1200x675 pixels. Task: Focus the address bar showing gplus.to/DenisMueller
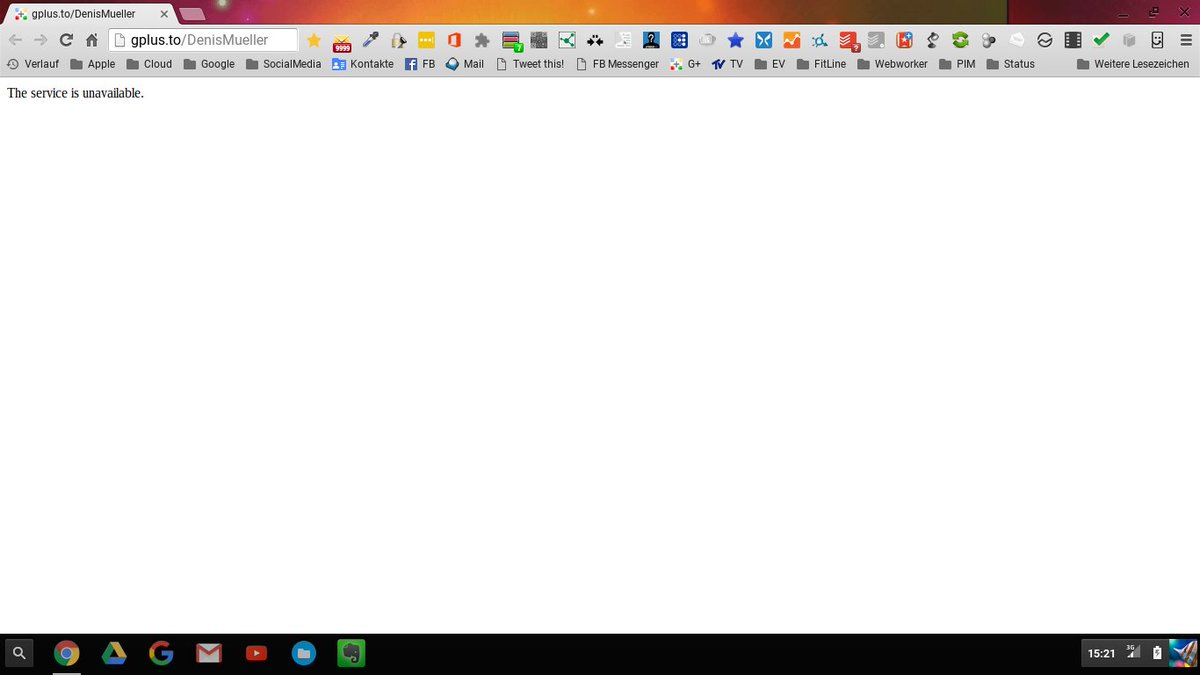click(x=203, y=40)
